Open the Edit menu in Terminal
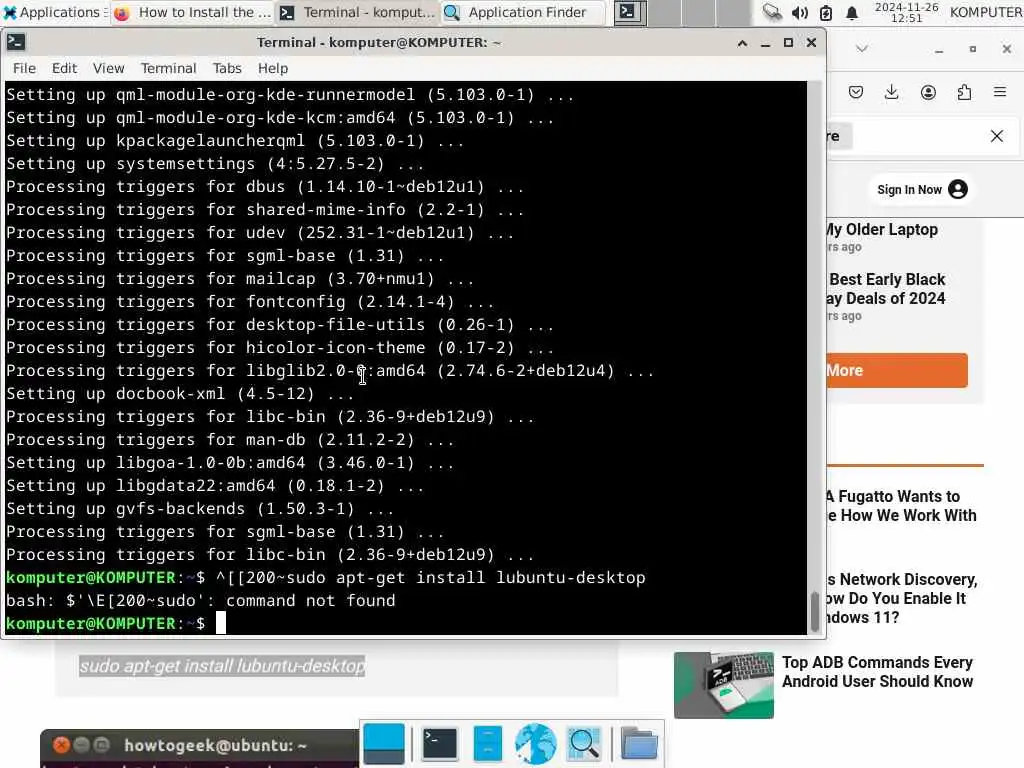Viewport: 1024px width, 768px height. 64,68
